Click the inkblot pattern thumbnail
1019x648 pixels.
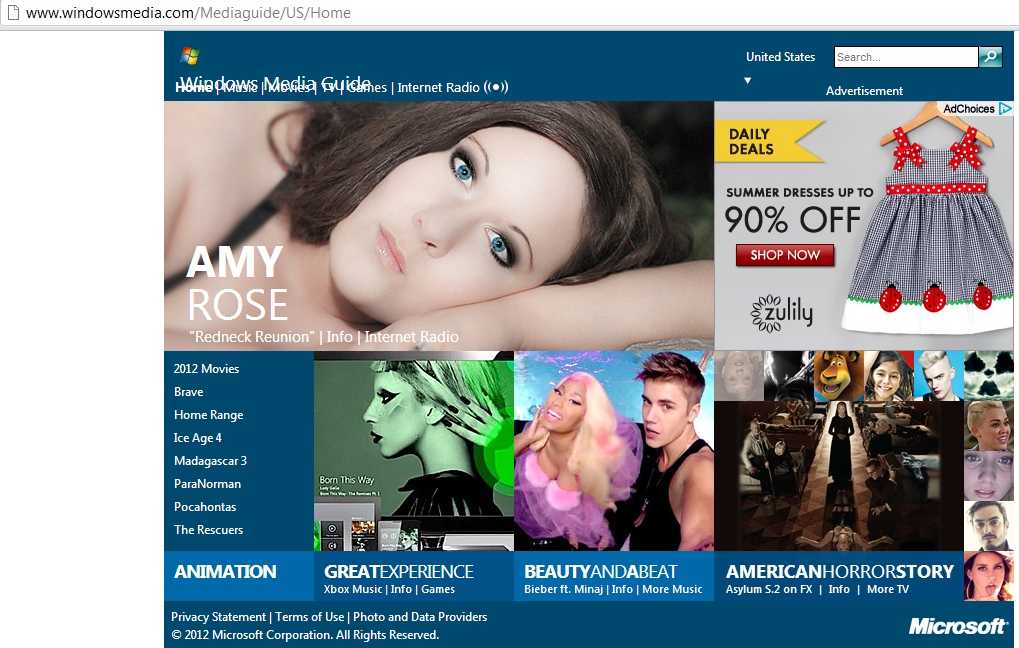988,376
